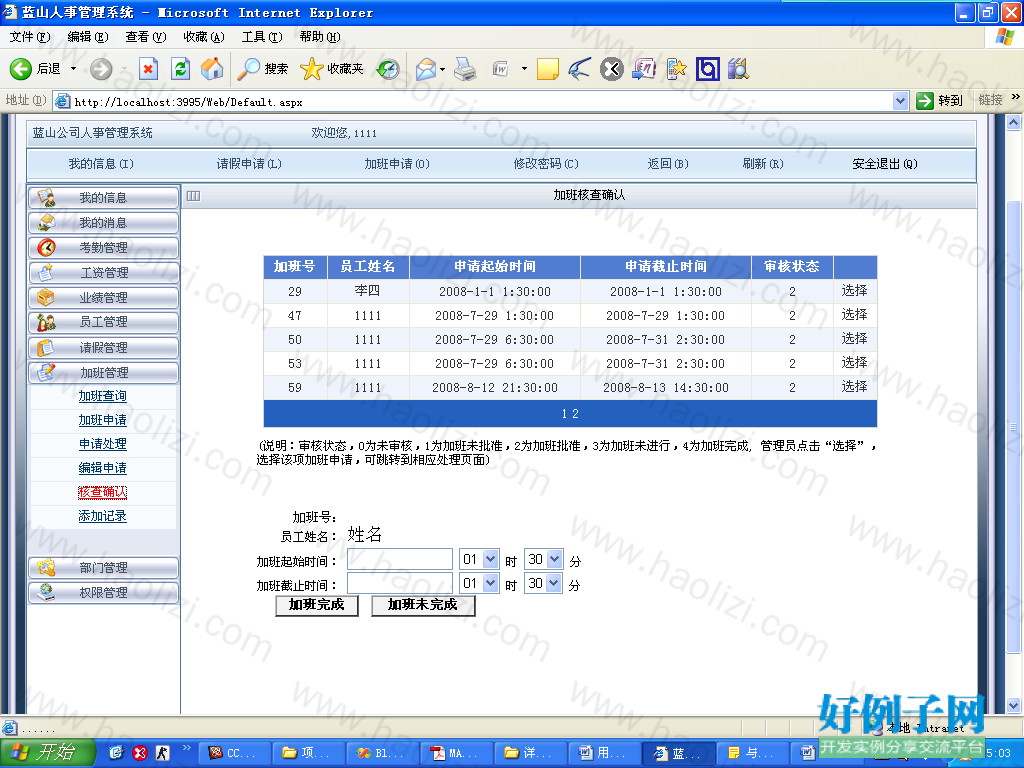
Task: Open the 编辑(E) menu
Action: 88,37
